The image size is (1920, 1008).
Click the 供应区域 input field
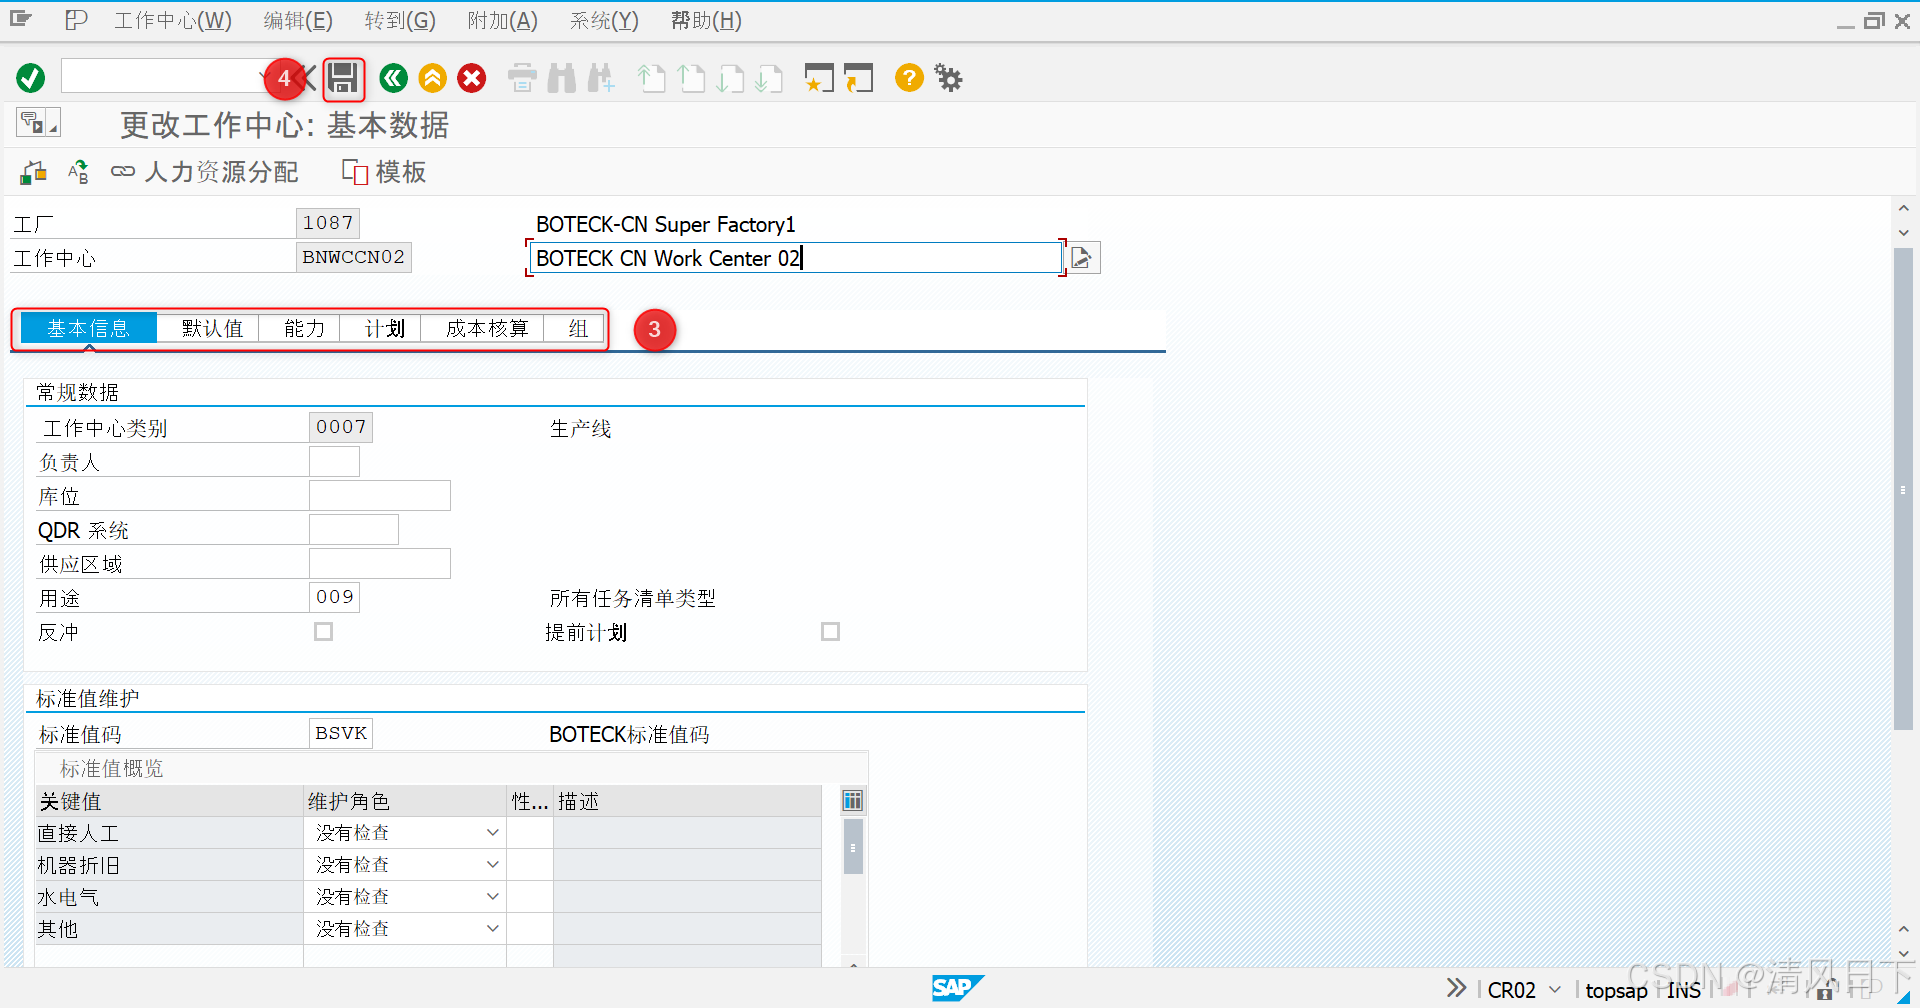pos(380,564)
